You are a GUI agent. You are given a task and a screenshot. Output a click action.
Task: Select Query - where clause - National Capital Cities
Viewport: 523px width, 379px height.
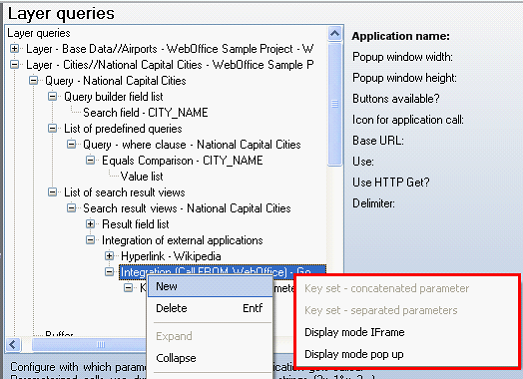click(x=192, y=145)
